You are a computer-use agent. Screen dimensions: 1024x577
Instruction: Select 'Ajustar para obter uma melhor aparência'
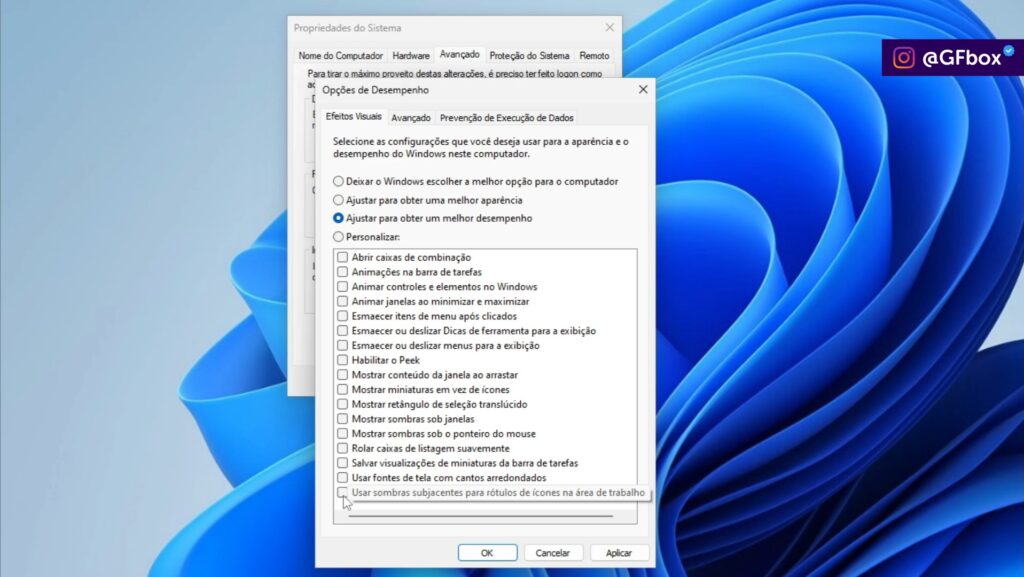tap(338, 200)
